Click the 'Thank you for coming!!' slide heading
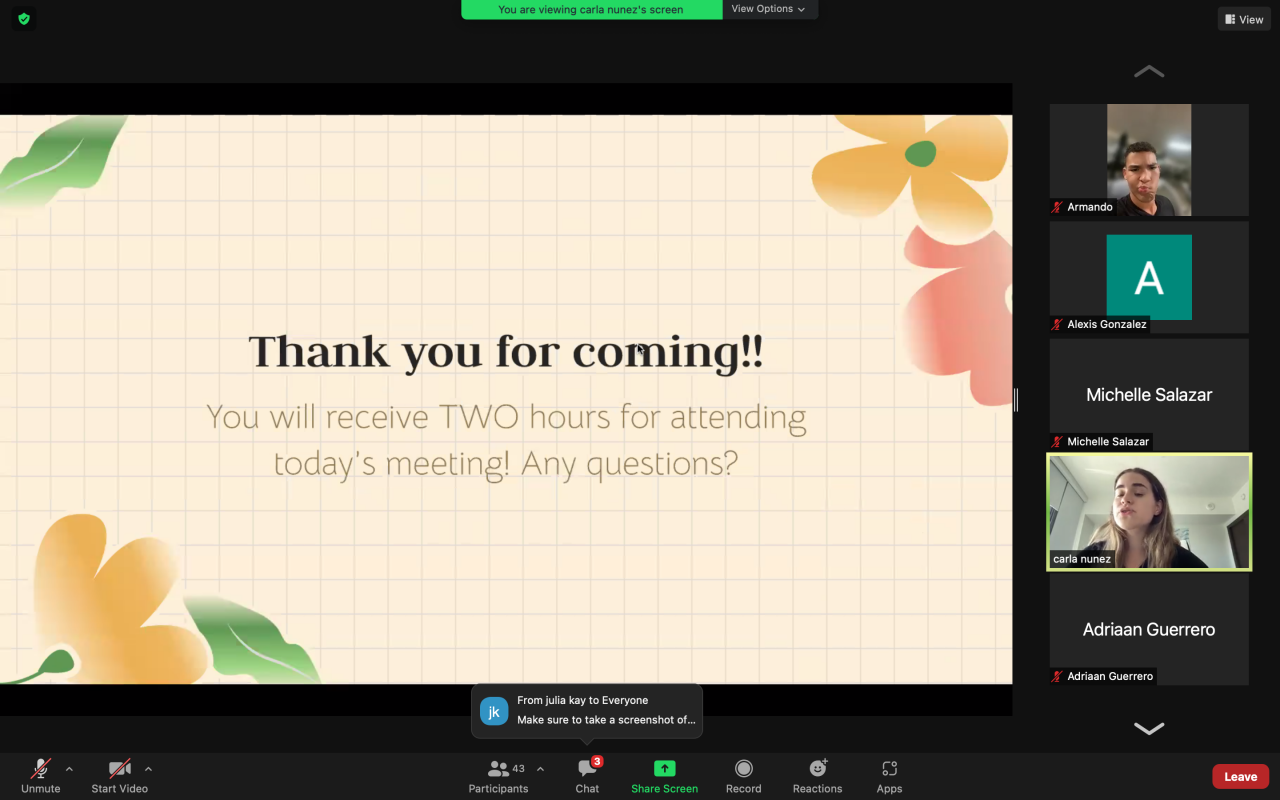The height and width of the screenshot is (800, 1280). [x=506, y=352]
